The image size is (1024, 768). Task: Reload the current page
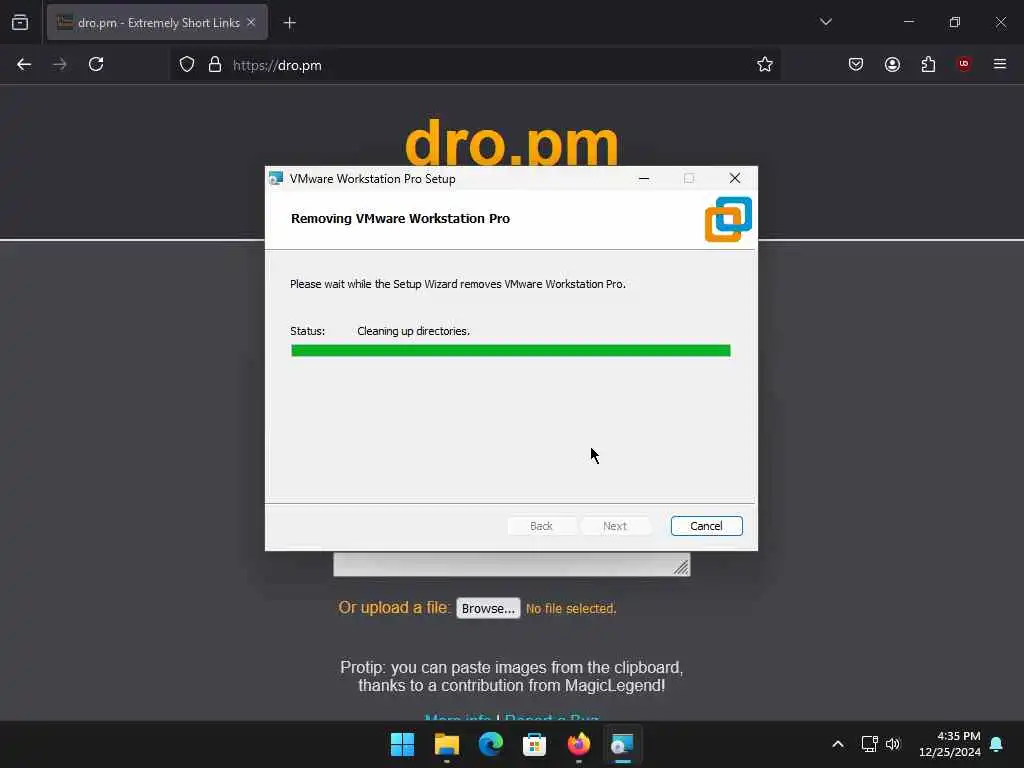(96, 64)
